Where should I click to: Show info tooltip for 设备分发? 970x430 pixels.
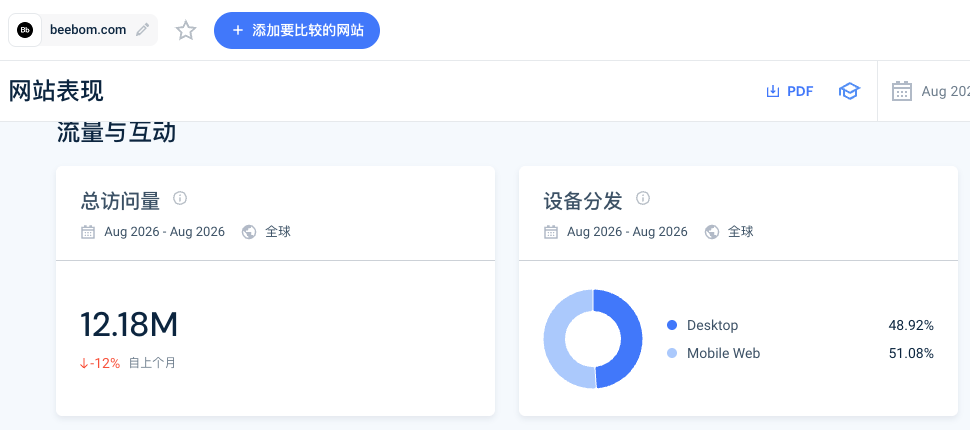tap(643, 198)
